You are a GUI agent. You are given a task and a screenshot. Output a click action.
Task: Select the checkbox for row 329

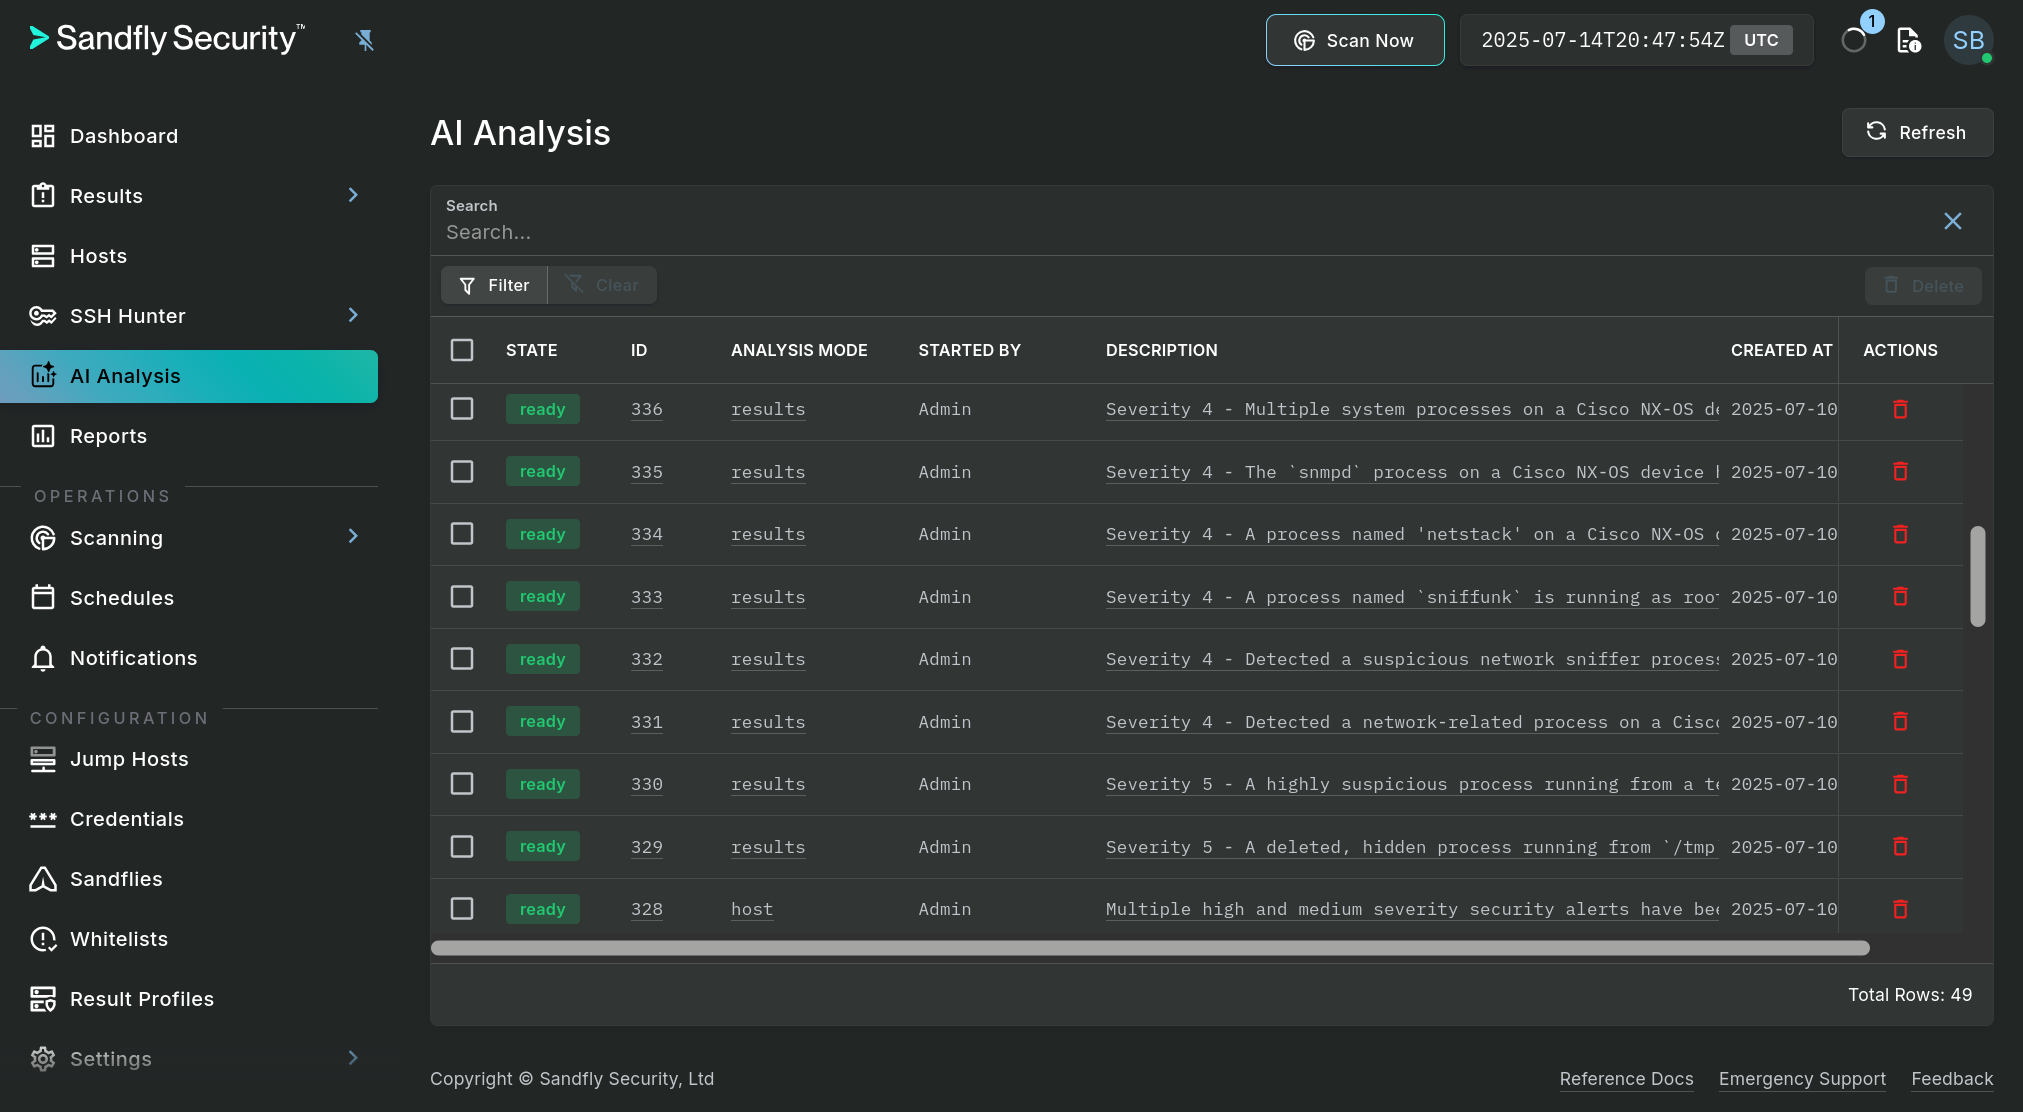pos(462,846)
